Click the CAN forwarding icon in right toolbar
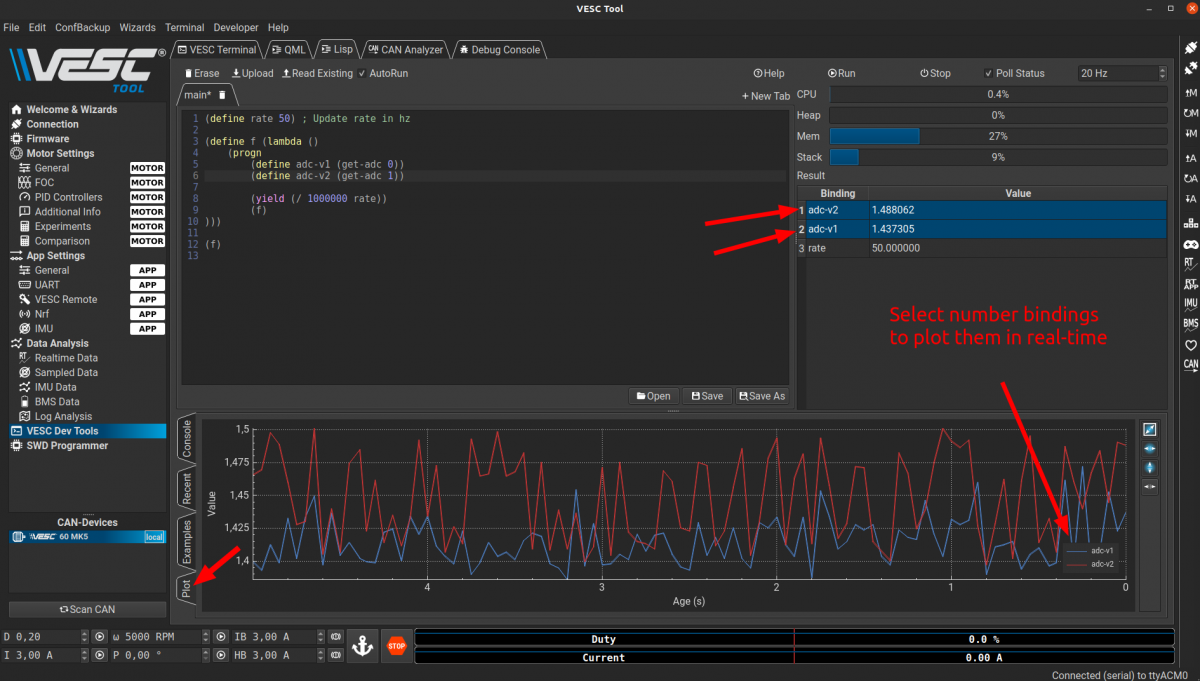This screenshot has height=681, width=1200. [x=1190, y=365]
